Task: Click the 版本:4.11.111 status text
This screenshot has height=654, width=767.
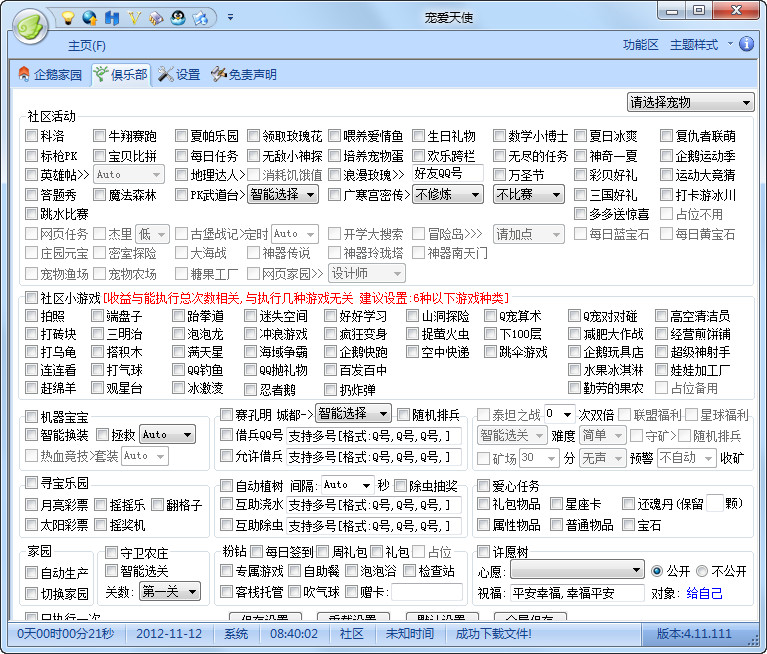Action: [694, 634]
